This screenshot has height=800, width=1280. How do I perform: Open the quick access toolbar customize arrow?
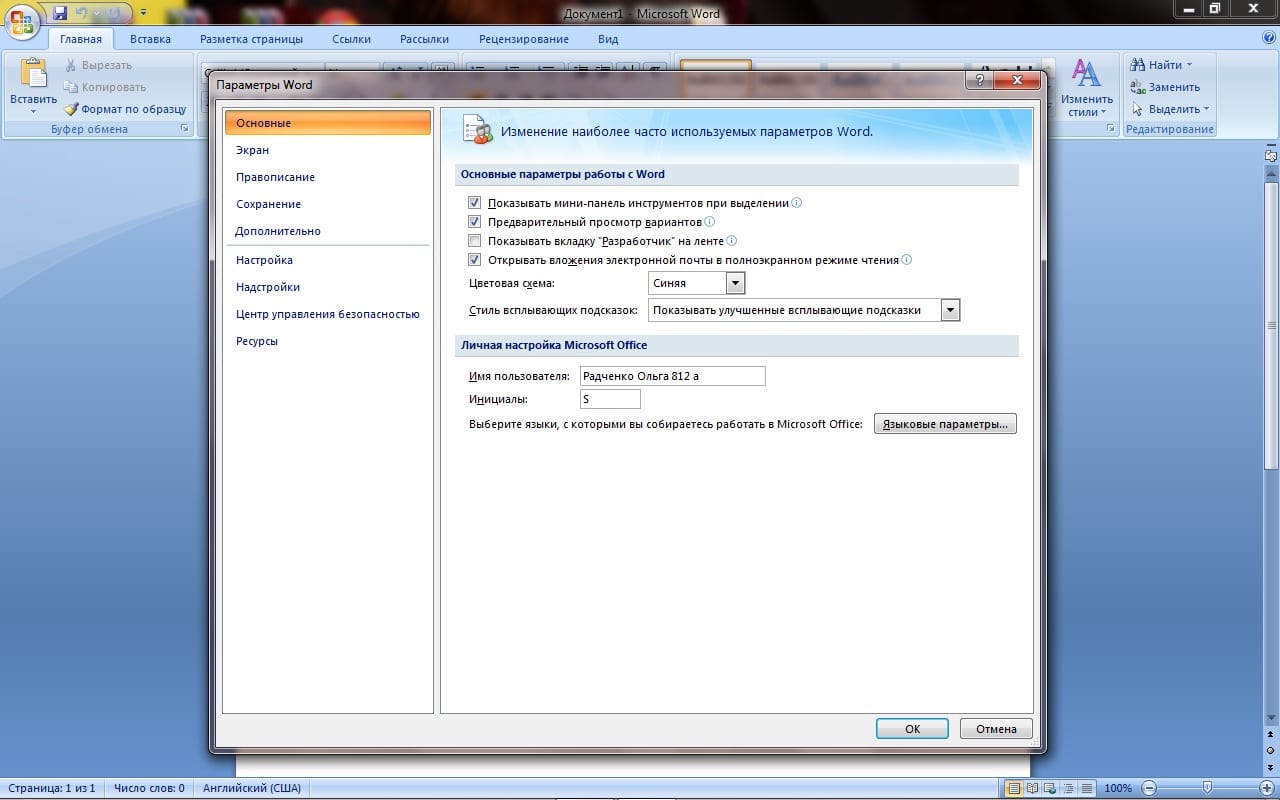[143, 14]
